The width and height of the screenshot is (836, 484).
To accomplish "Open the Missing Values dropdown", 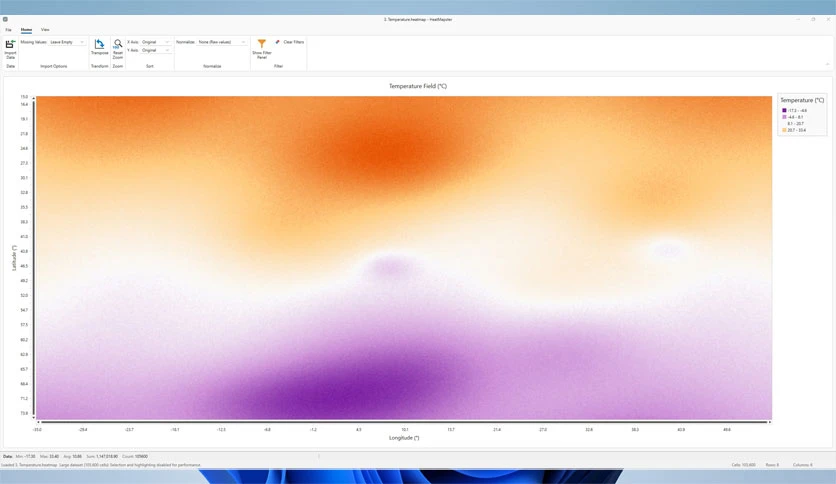I will pyautogui.click(x=67, y=42).
